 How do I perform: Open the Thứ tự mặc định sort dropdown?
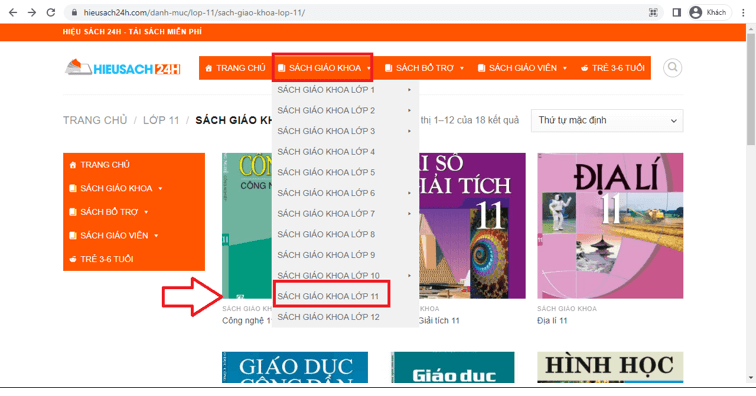[x=607, y=121]
